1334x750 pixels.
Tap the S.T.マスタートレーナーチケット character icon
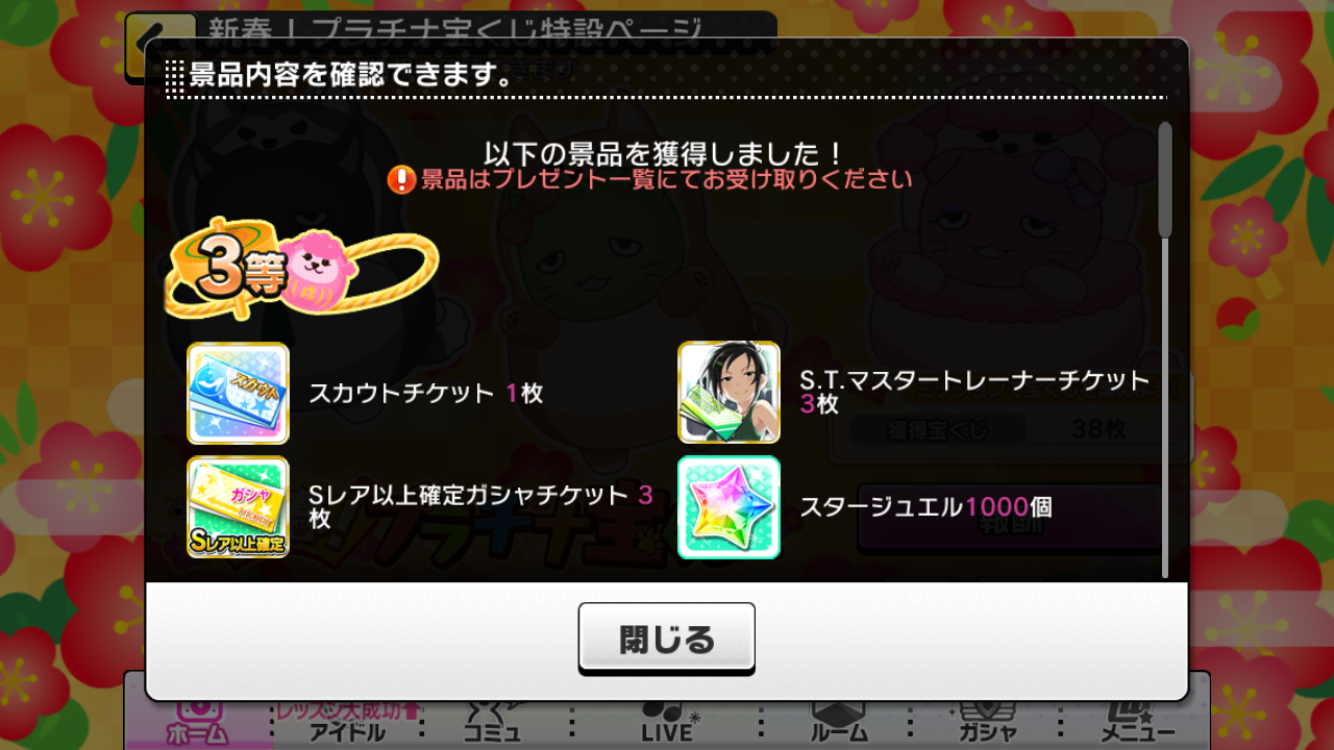729,392
